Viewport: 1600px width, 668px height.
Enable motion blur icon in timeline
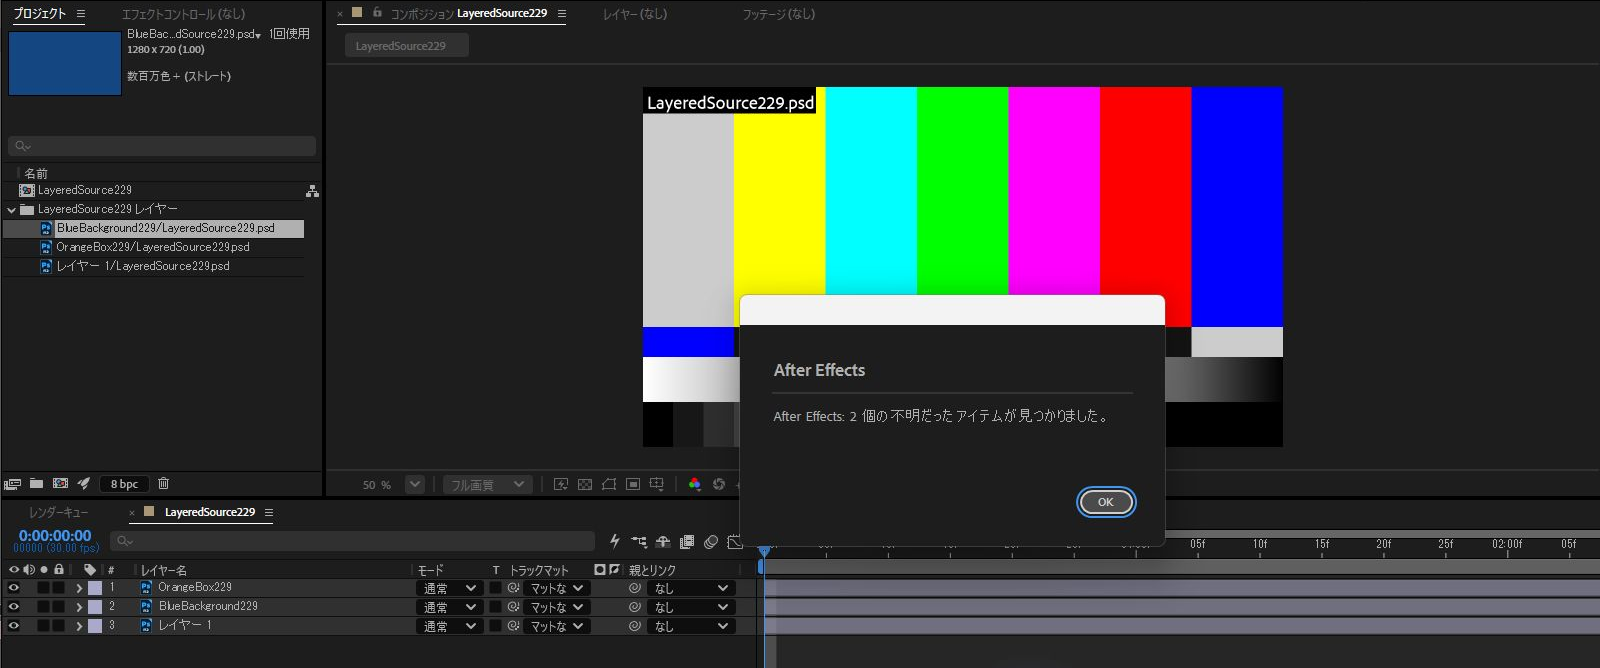click(x=711, y=542)
